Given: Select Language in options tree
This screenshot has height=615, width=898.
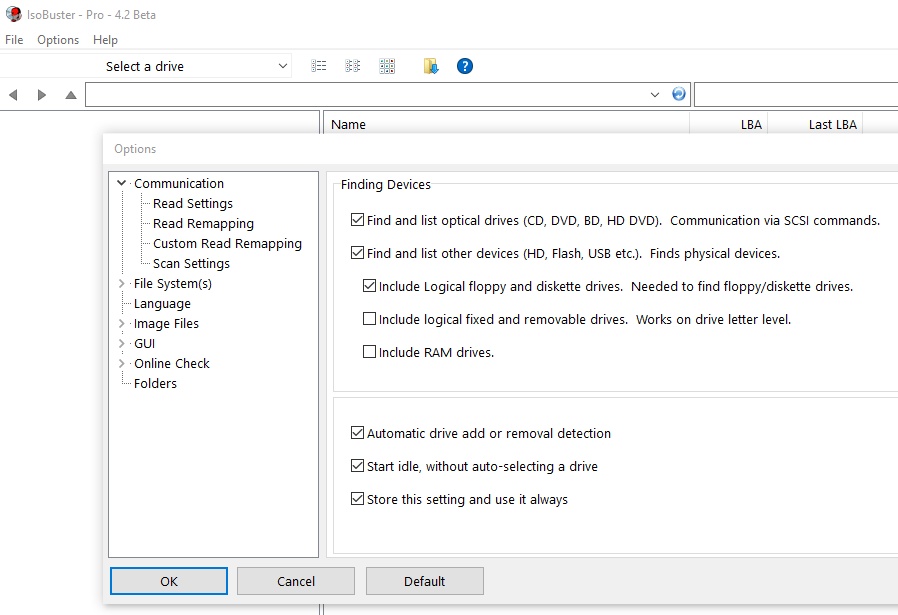Looking at the screenshot, I should [162, 303].
